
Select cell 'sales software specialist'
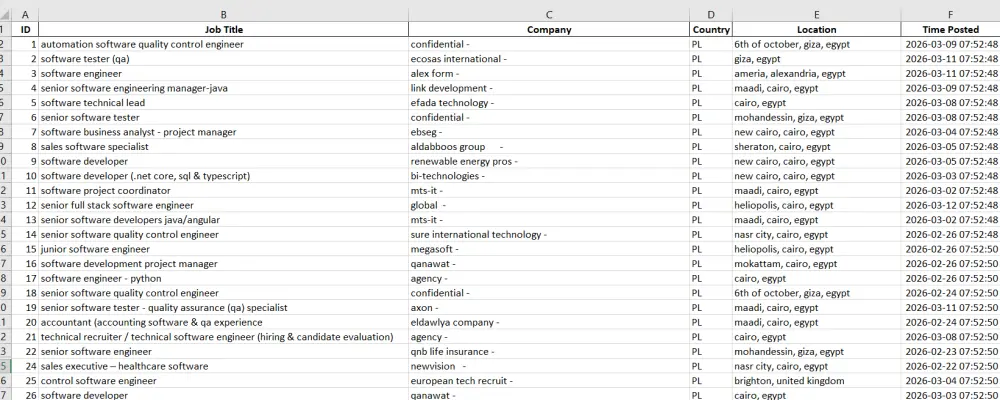pyautogui.click(x=224, y=147)
